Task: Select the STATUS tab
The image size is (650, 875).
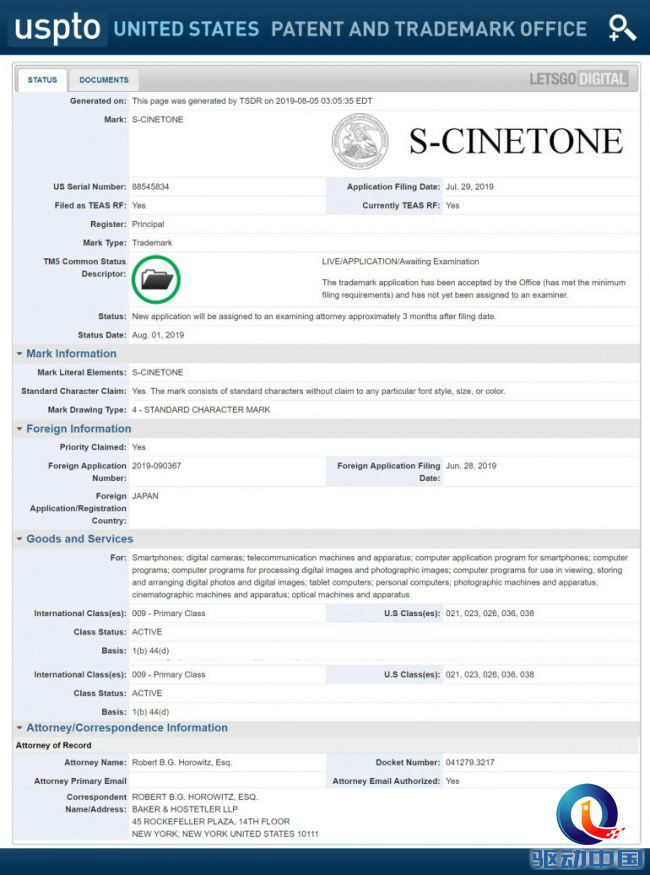Action: 43,79
